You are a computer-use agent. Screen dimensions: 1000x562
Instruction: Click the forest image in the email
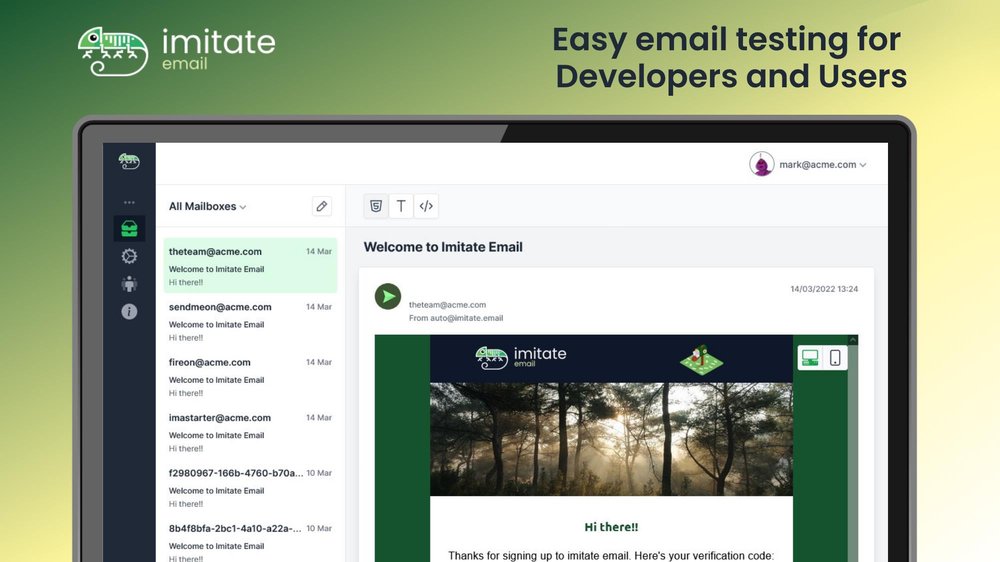(x=611, y=439)
